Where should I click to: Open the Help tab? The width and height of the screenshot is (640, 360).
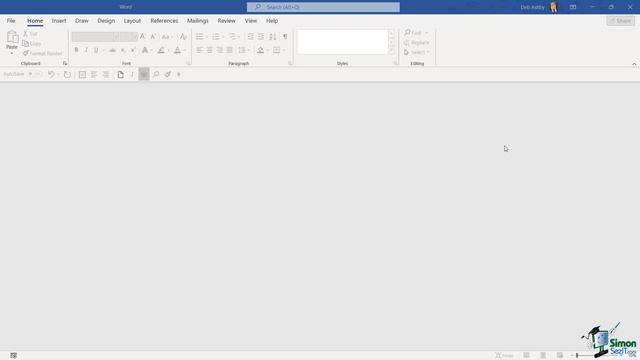(x=272, y=21)
